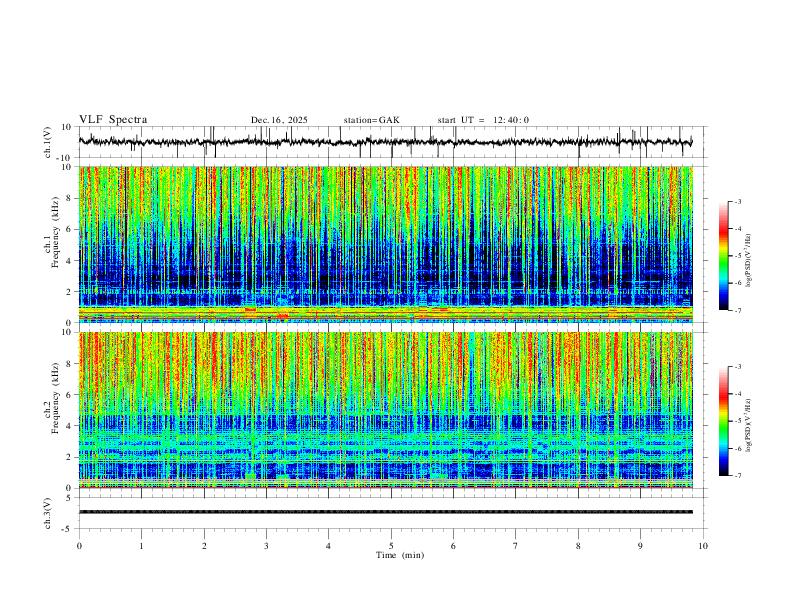Click the ch.1 spectrogram plot
Image resolution: width=792 pixels, height=612 pixels.
pos(385,244)
